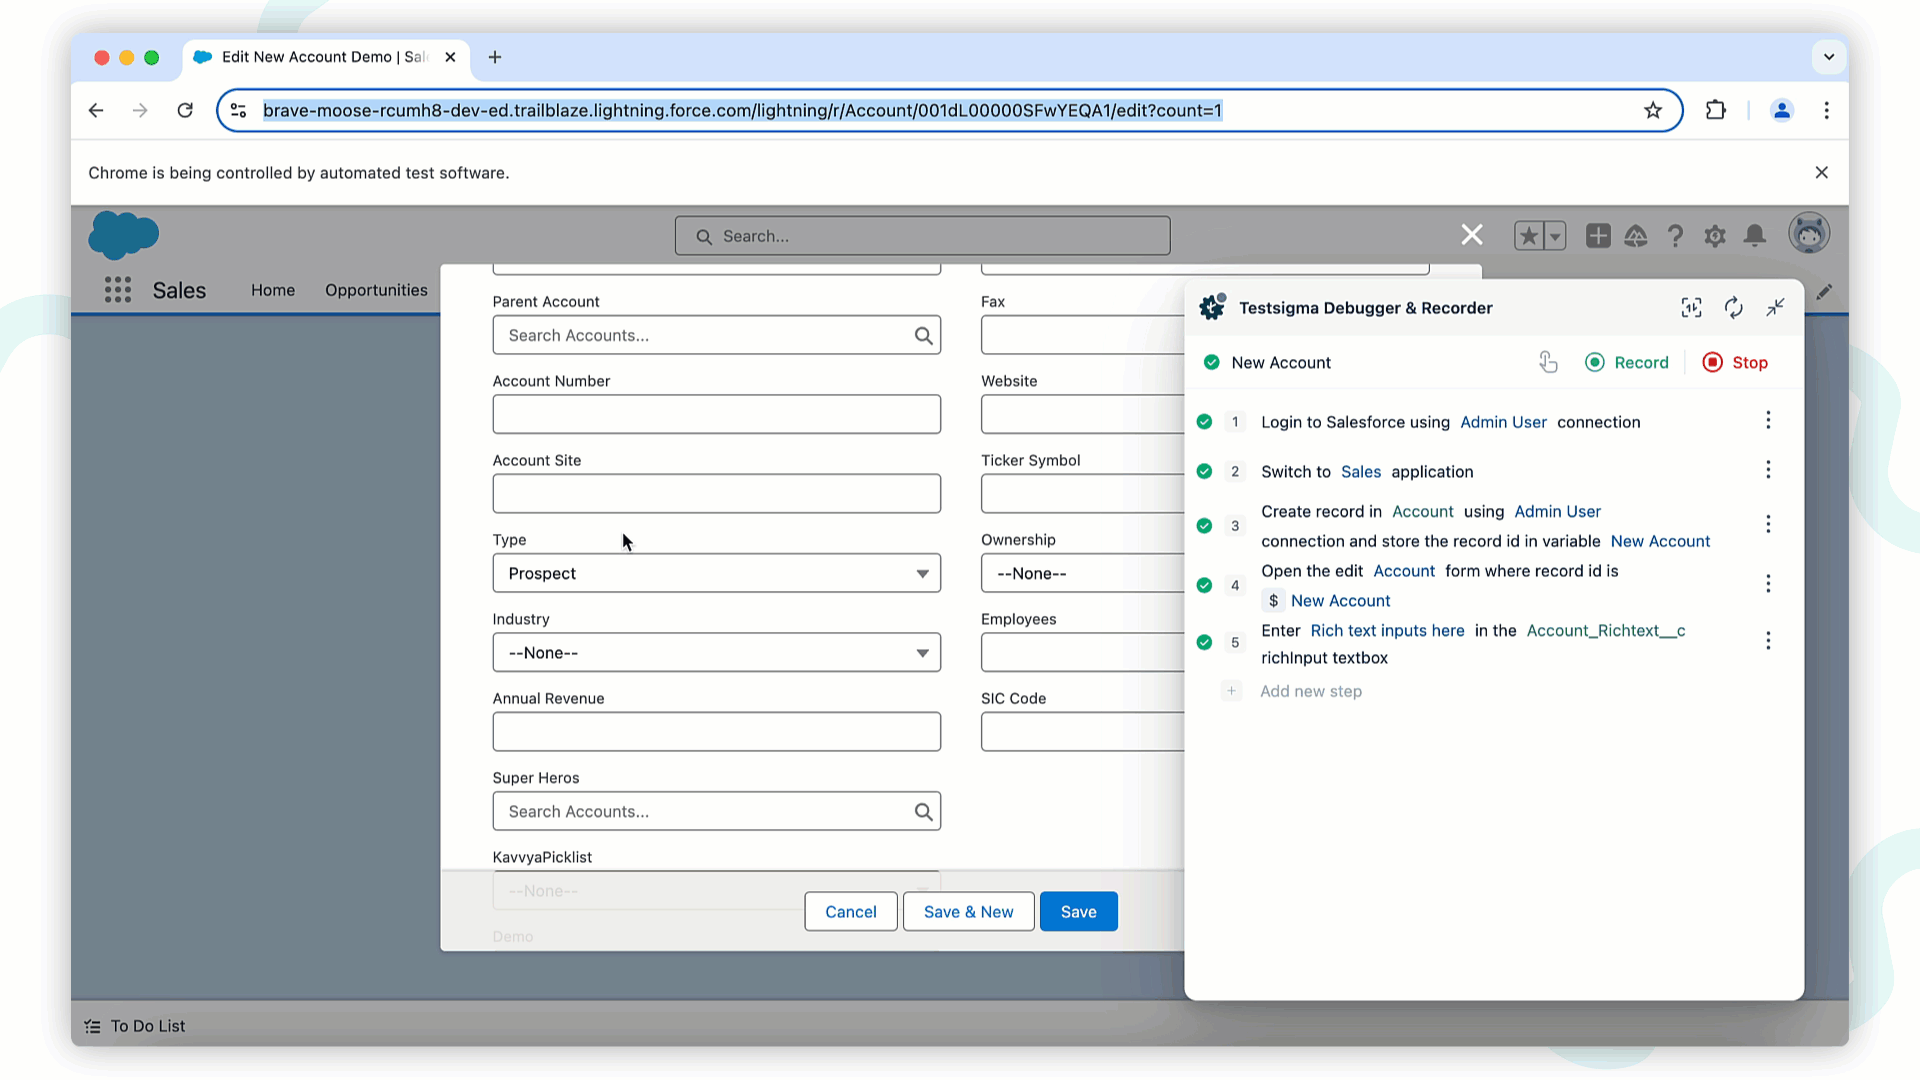Bookmark this page with the star
This screenshot has height=1080, width=1920.
[1653, 110]
